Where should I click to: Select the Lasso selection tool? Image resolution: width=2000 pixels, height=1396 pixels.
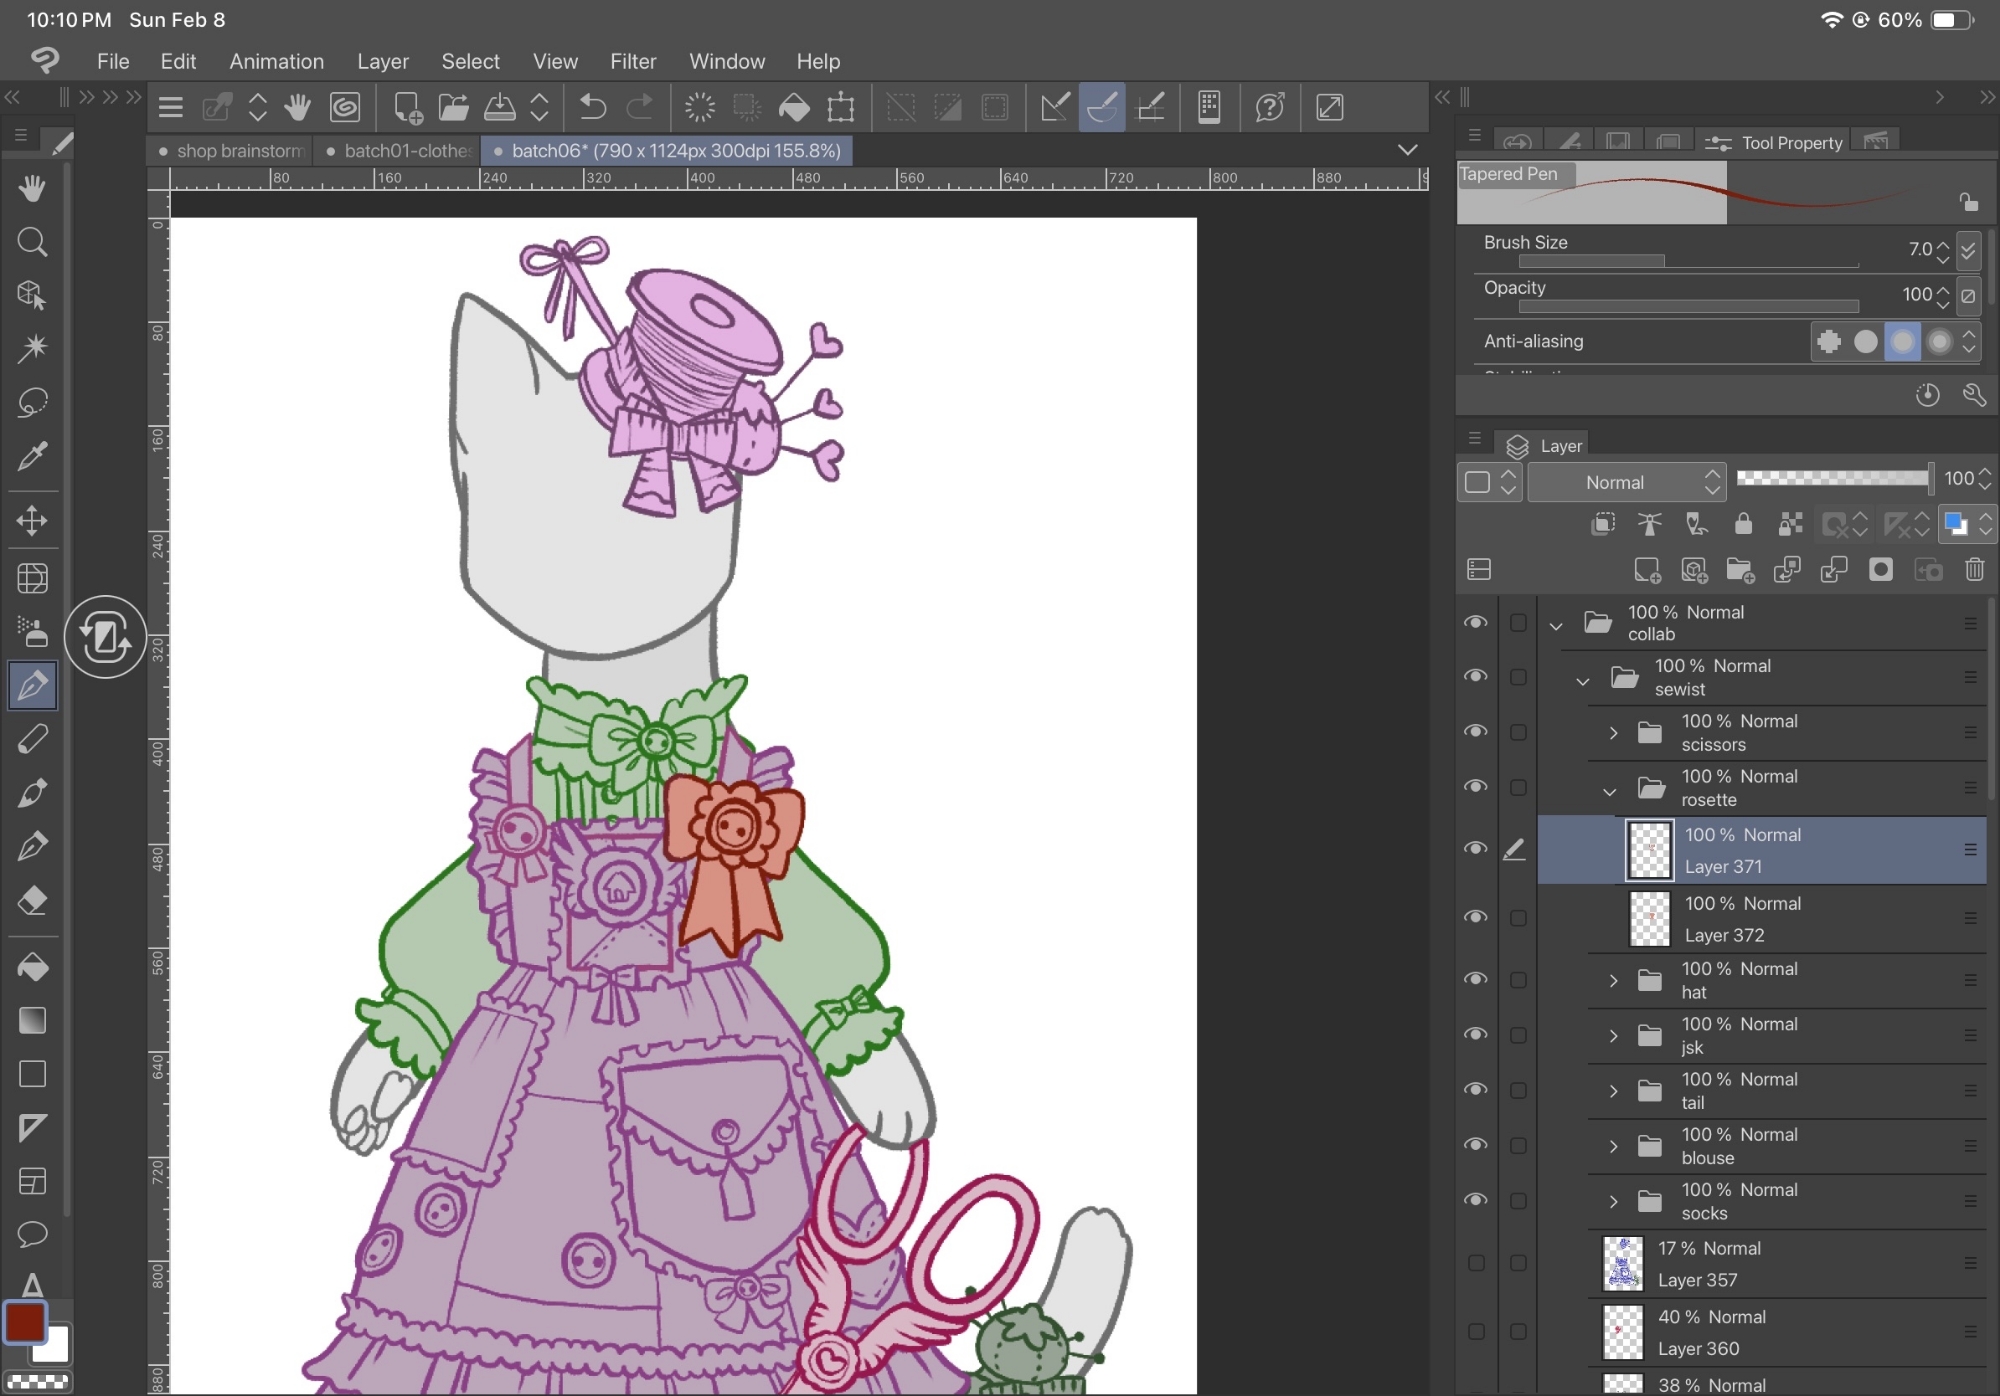tap(32, 402)
